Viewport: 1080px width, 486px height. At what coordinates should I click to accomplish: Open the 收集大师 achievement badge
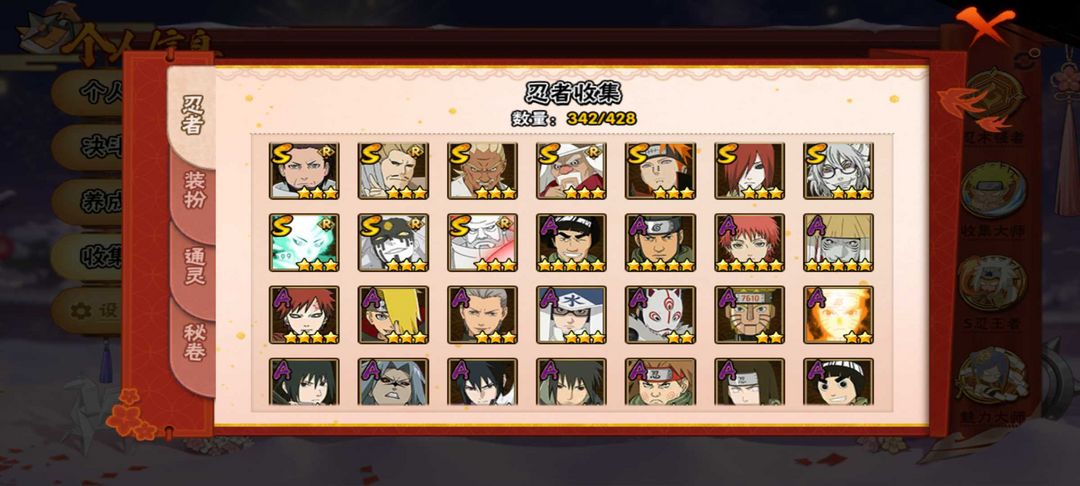(993, 198)
